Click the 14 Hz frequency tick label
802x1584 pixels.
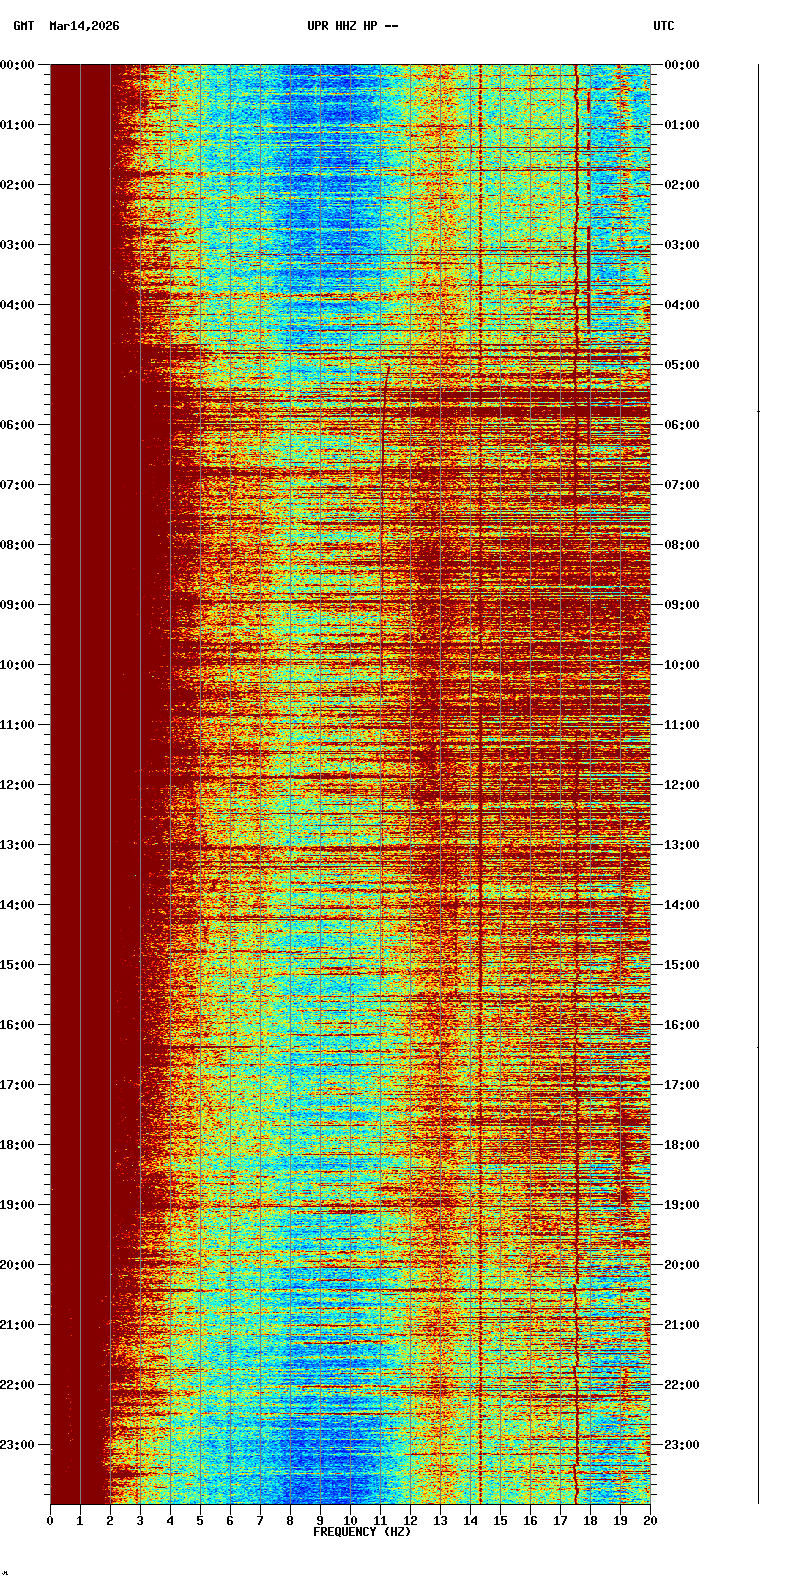[x=470, y=1521]
